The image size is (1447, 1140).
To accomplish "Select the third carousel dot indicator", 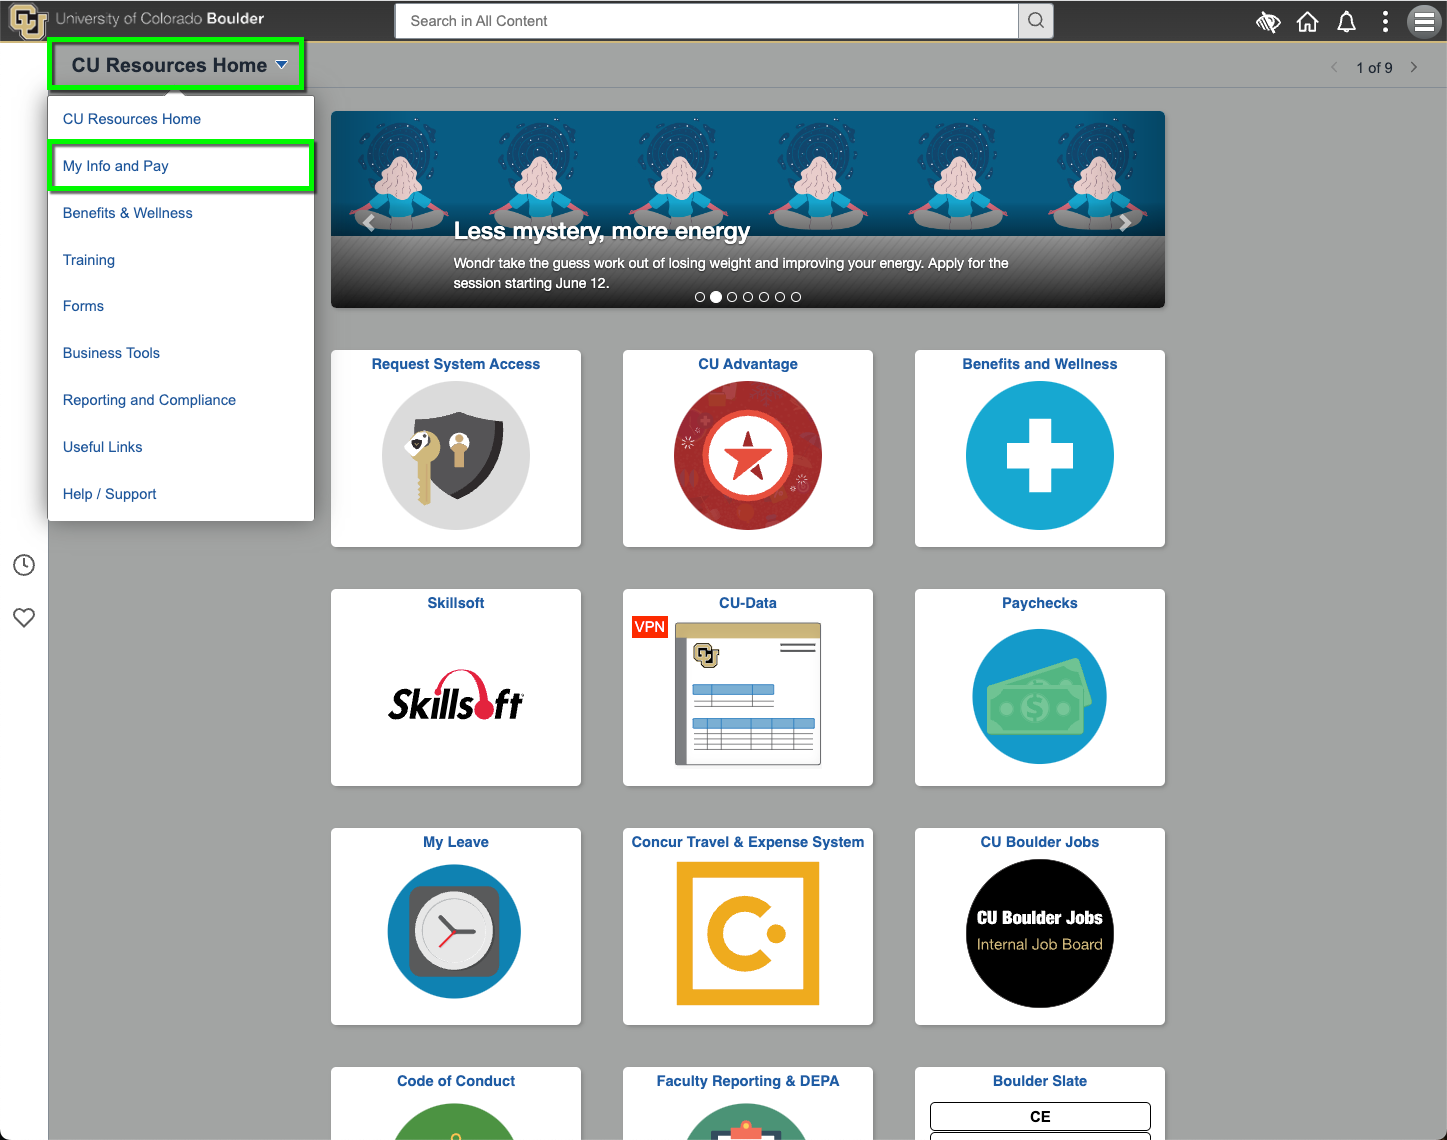I will [x=732, y=297].
